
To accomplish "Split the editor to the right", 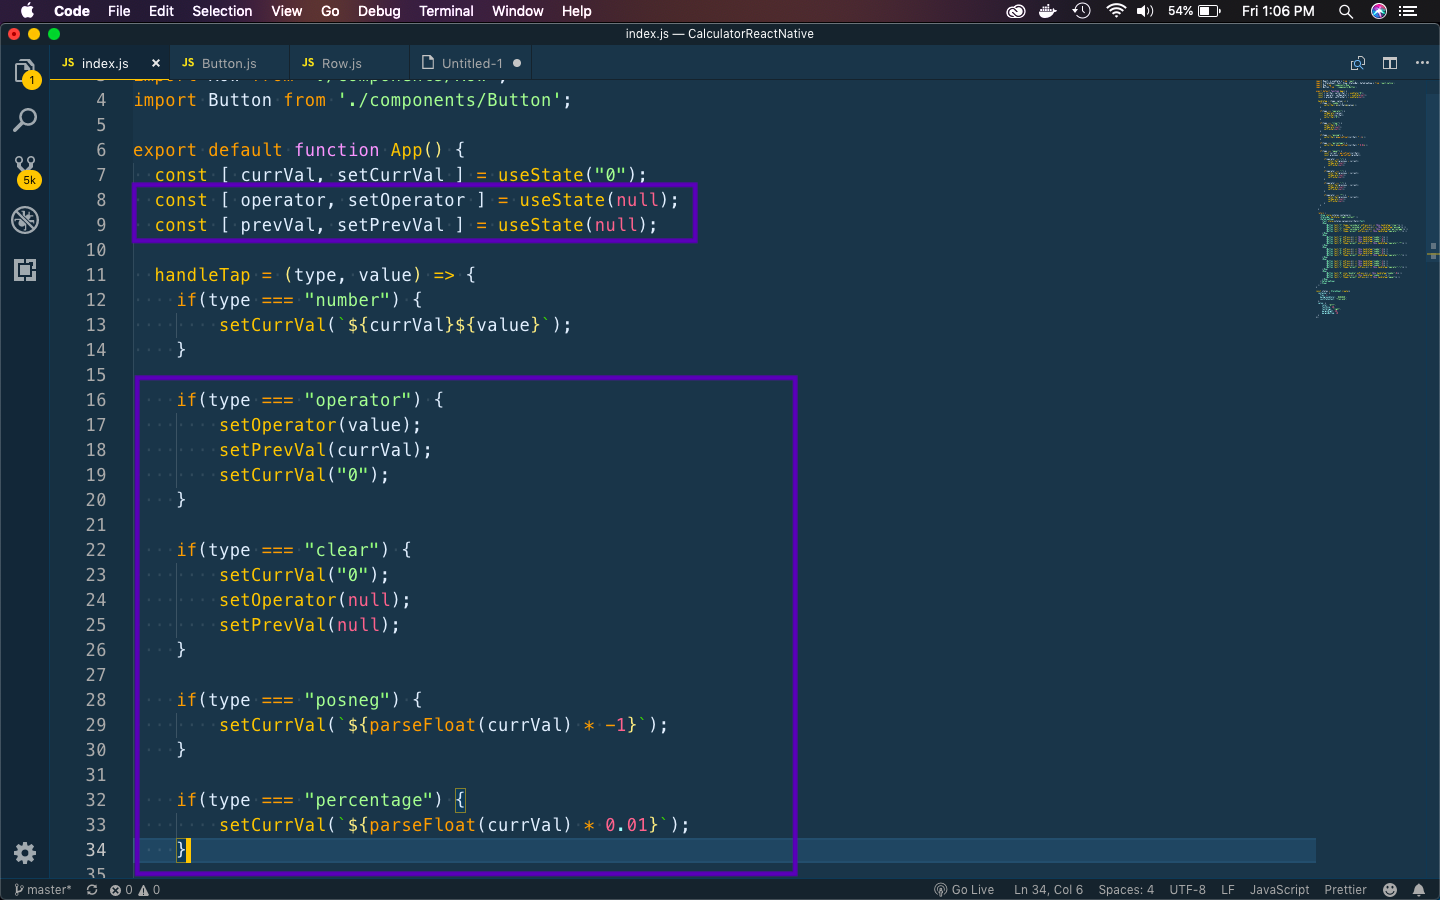I will coord(1390,63).
